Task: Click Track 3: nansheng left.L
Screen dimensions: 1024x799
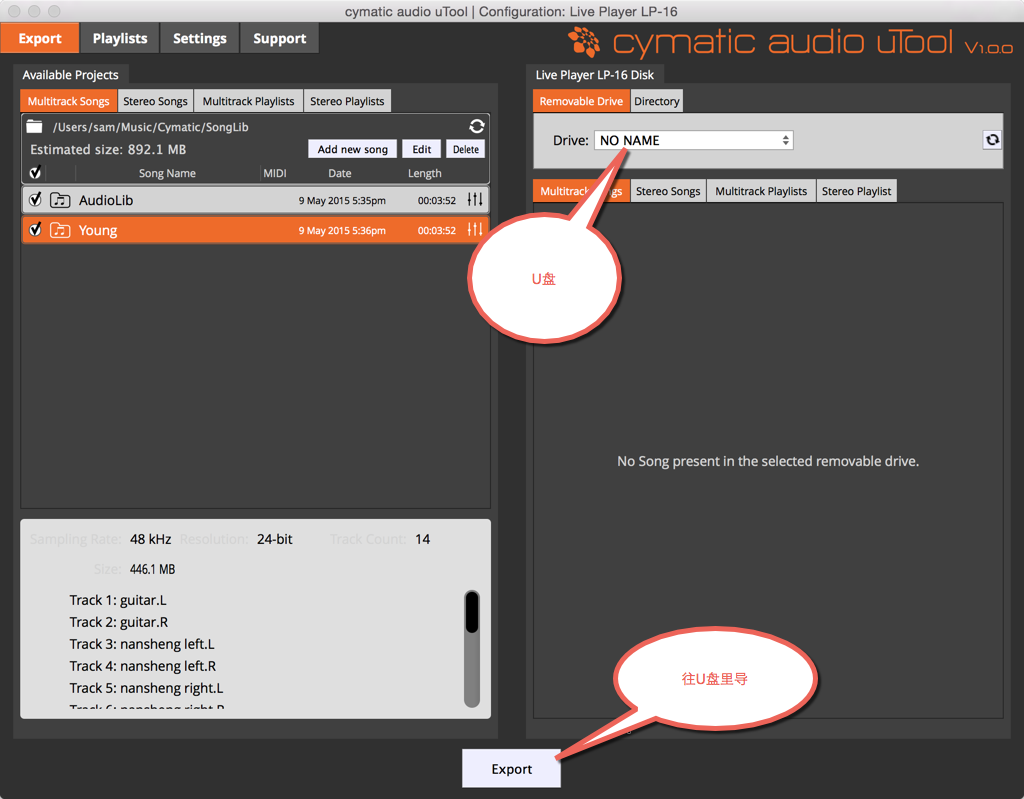Action: (142, 644)
